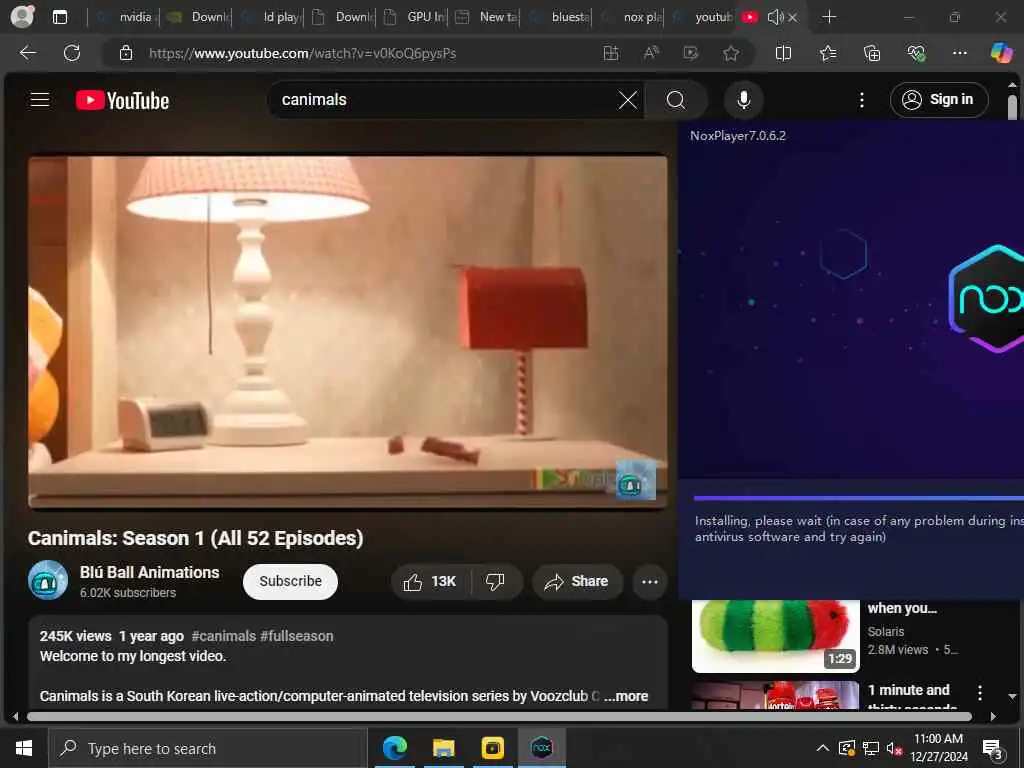Activate Read aloud icon in address bar
Viewport: 1024px width, 768px height.
click(x=651, y=53)
